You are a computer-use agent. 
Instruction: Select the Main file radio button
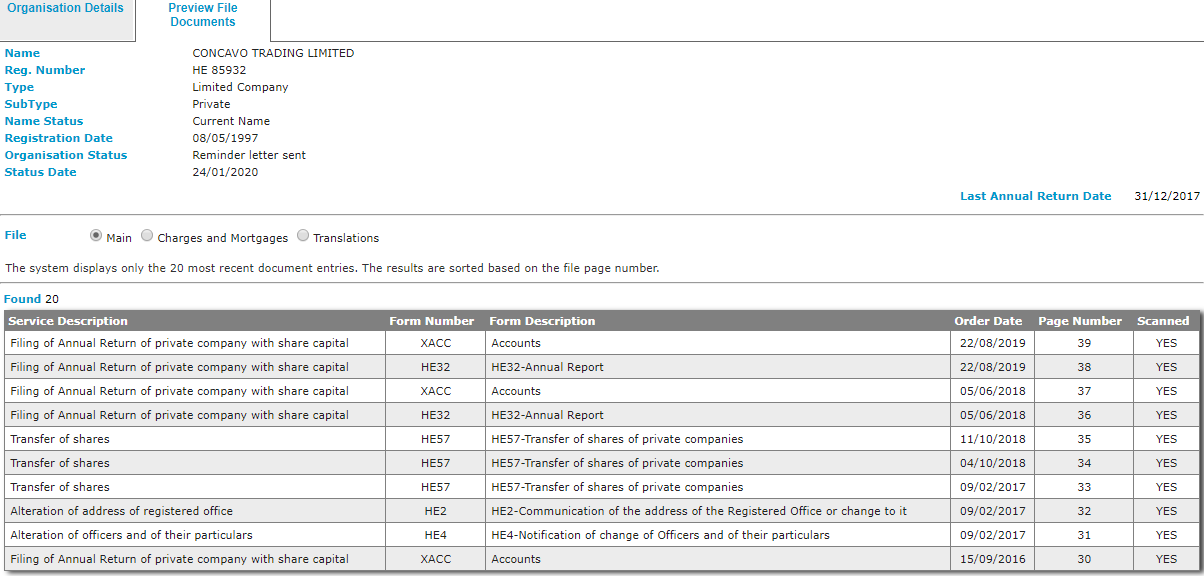pyautogui.click(x=96, y=237)
